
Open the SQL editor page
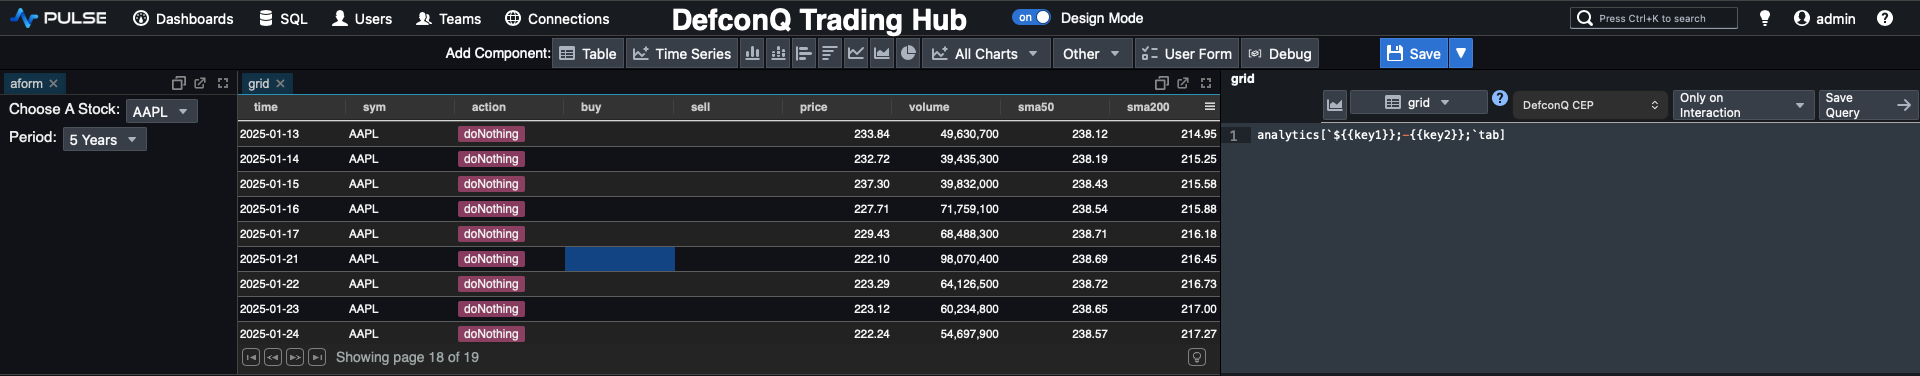283,18
